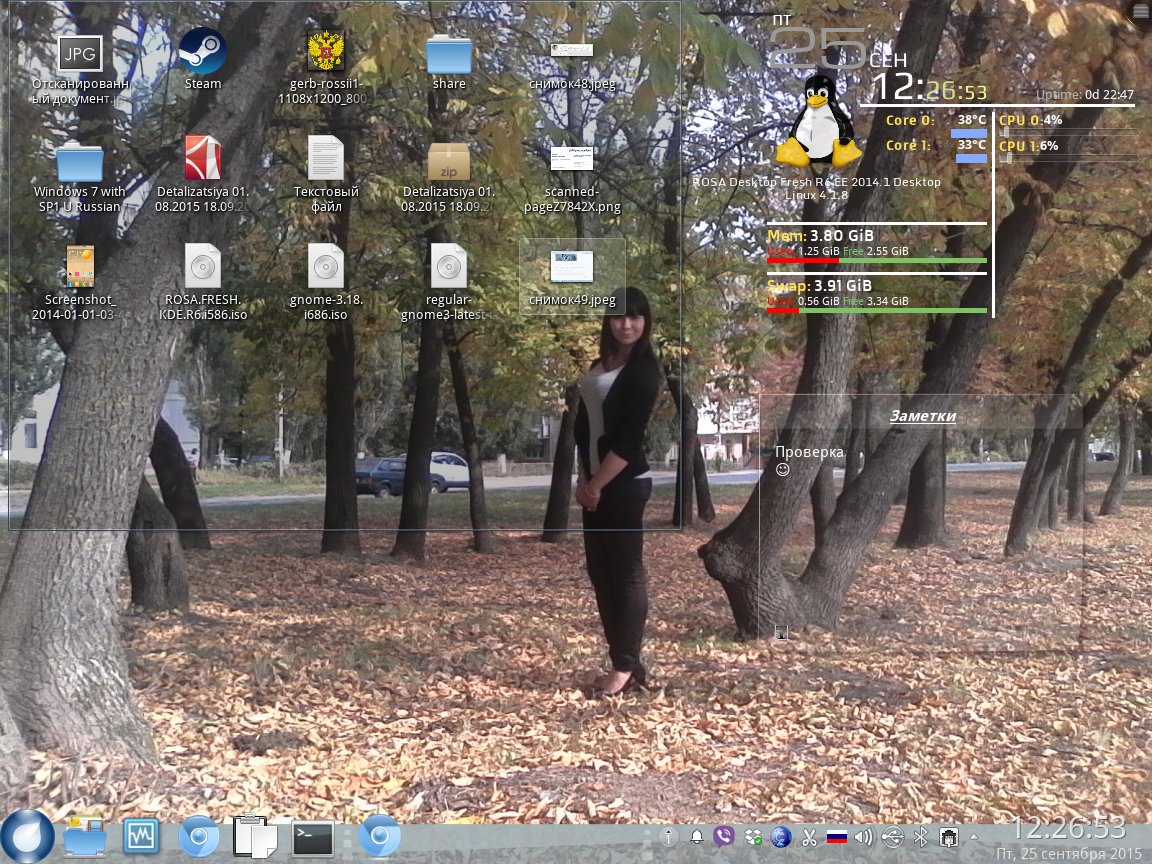Select the scanned-pageZ7842X.png thumbnail
The image size is (1152, 864).
click(x=572, y=158)
